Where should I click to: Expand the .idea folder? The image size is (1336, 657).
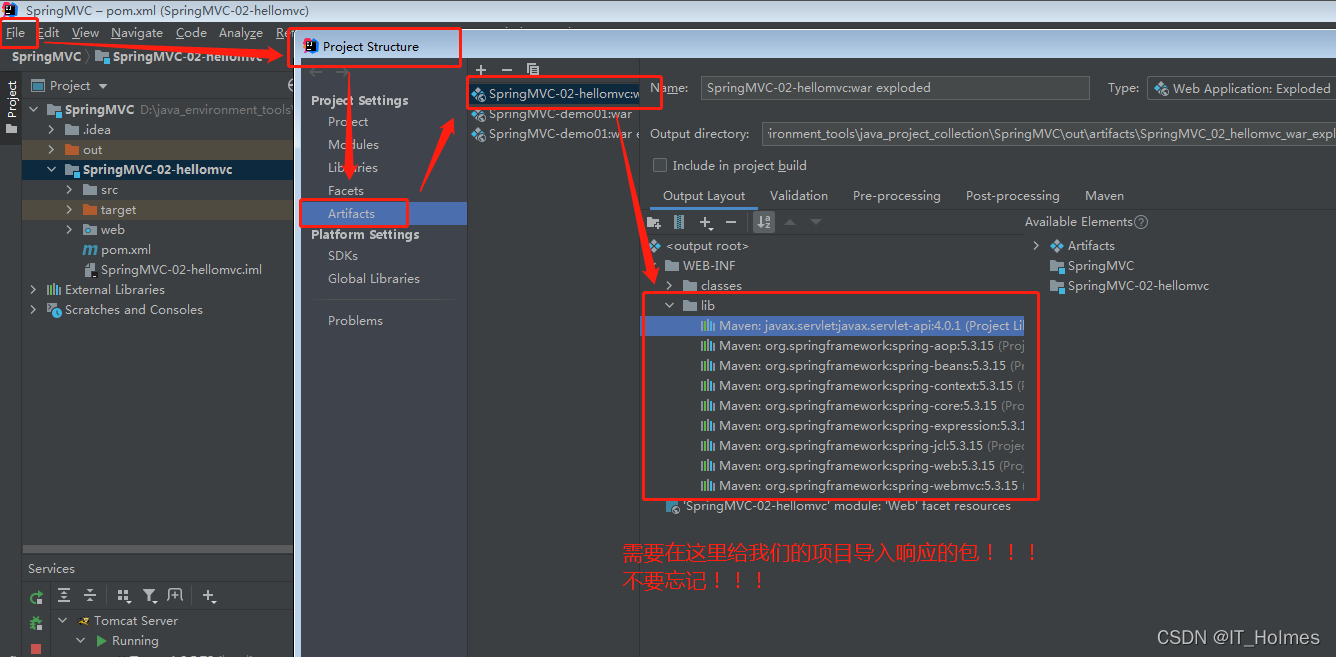click(52, 130)
